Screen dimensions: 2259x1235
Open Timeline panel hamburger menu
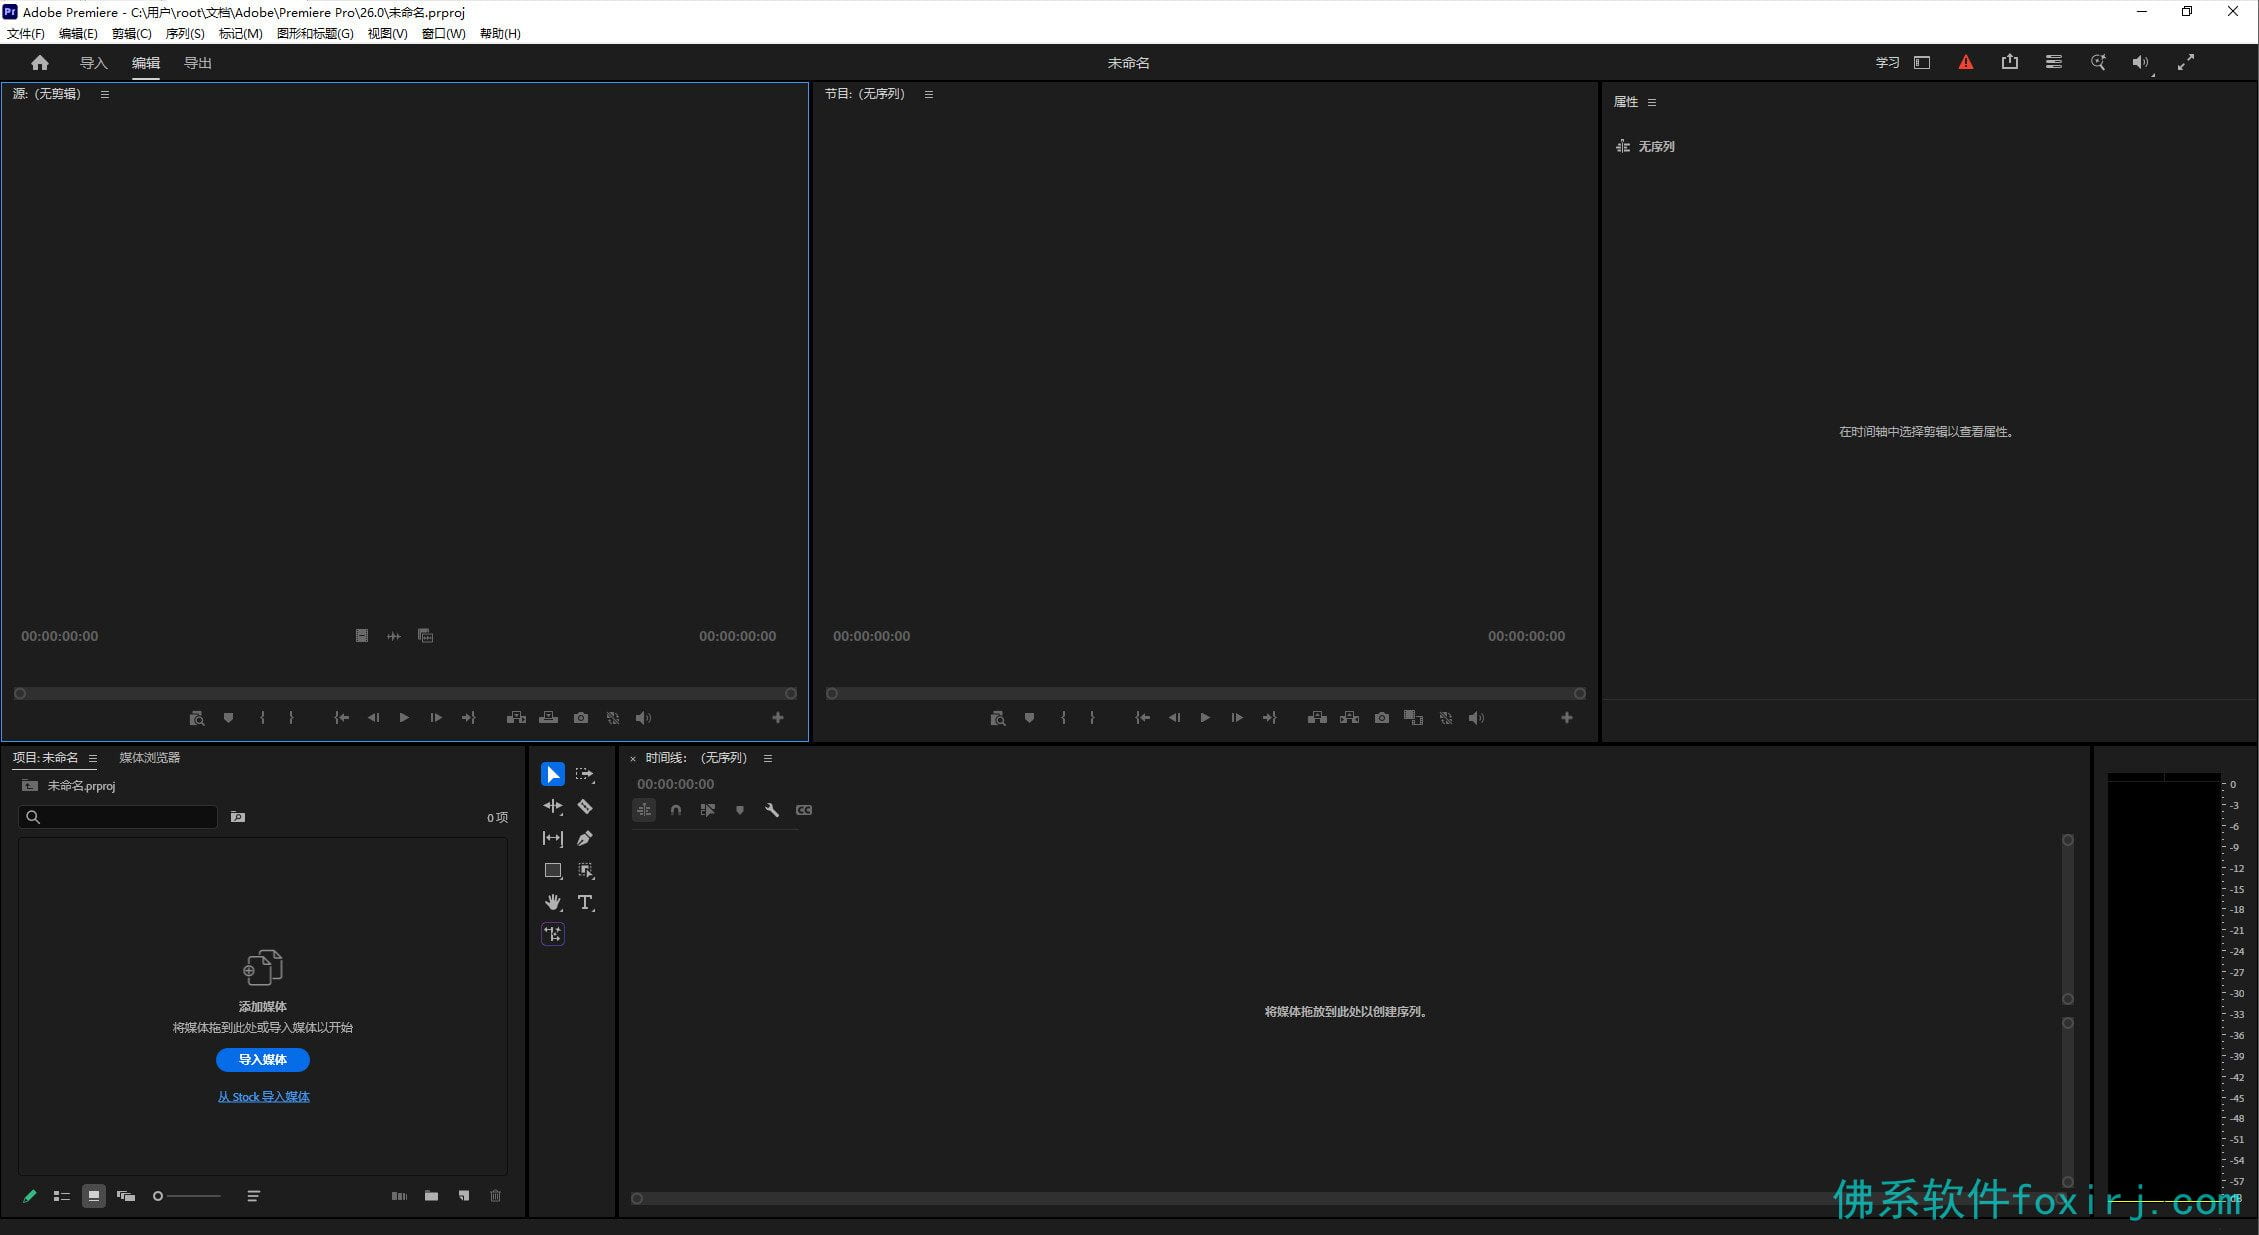tap(767, 758)
